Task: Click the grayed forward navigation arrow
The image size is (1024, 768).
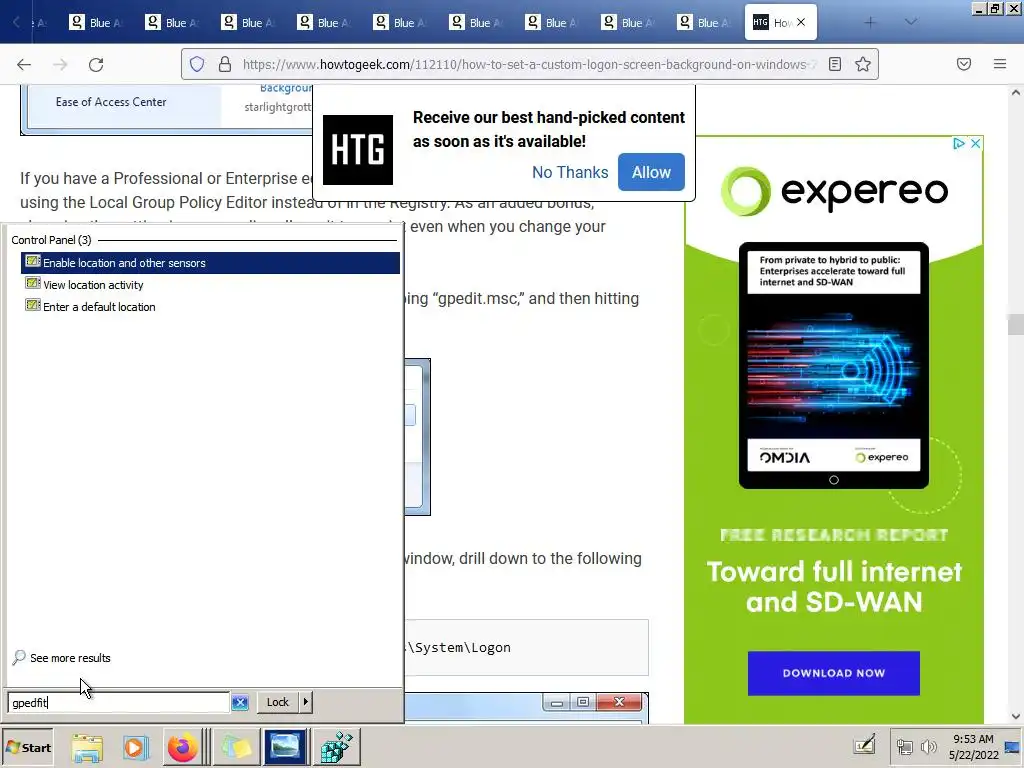Action: coord(60,64)
